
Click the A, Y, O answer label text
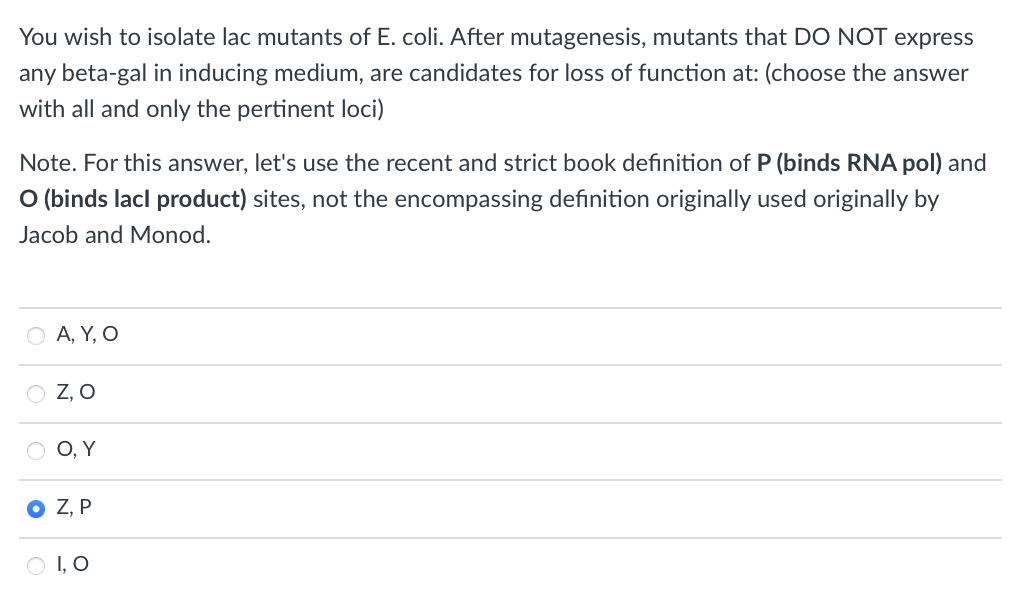[87, 334]
